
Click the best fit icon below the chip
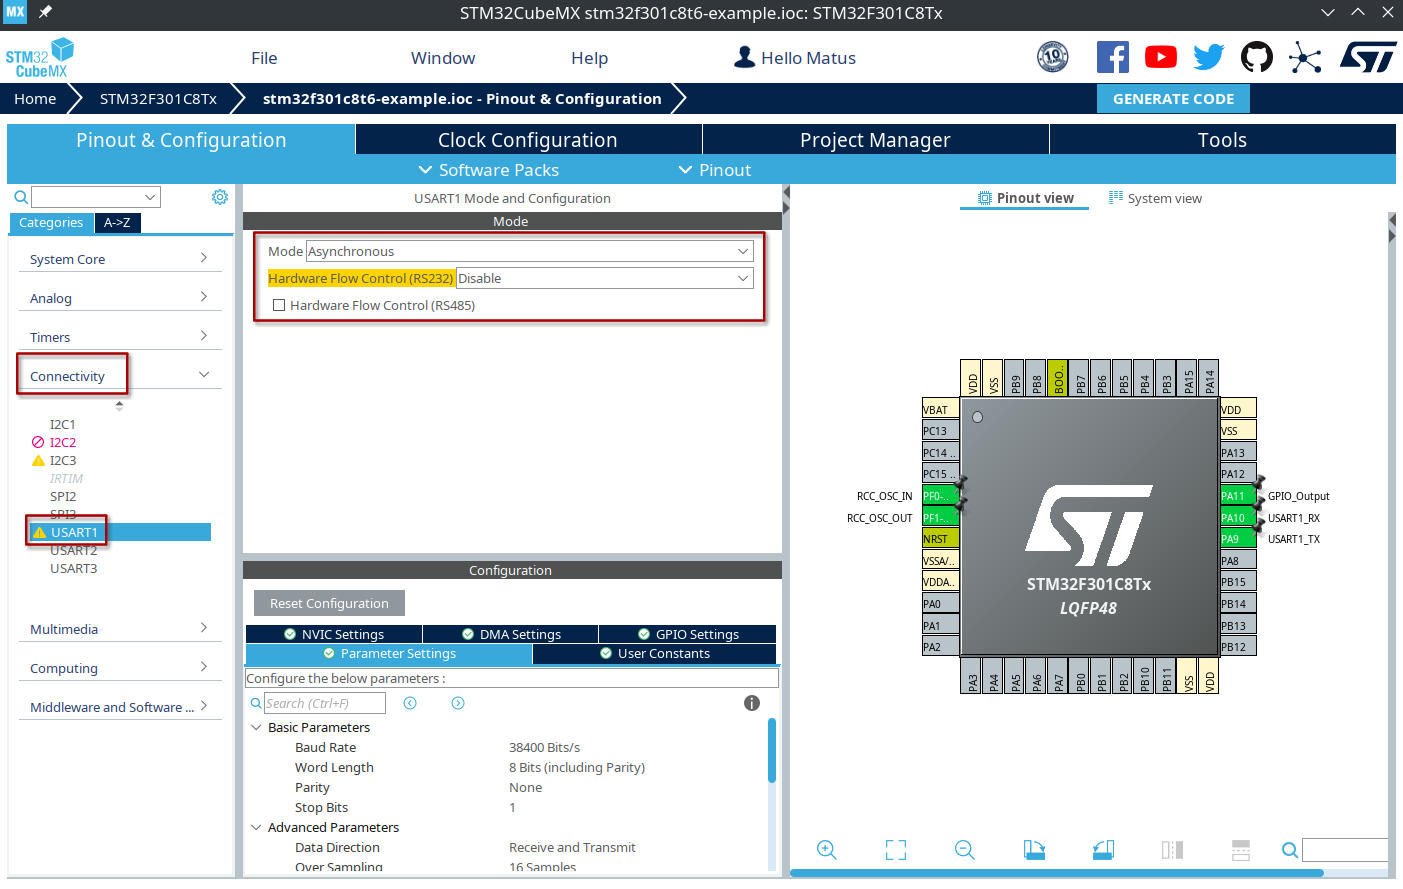pyautogui.click(x=895, y=849)
